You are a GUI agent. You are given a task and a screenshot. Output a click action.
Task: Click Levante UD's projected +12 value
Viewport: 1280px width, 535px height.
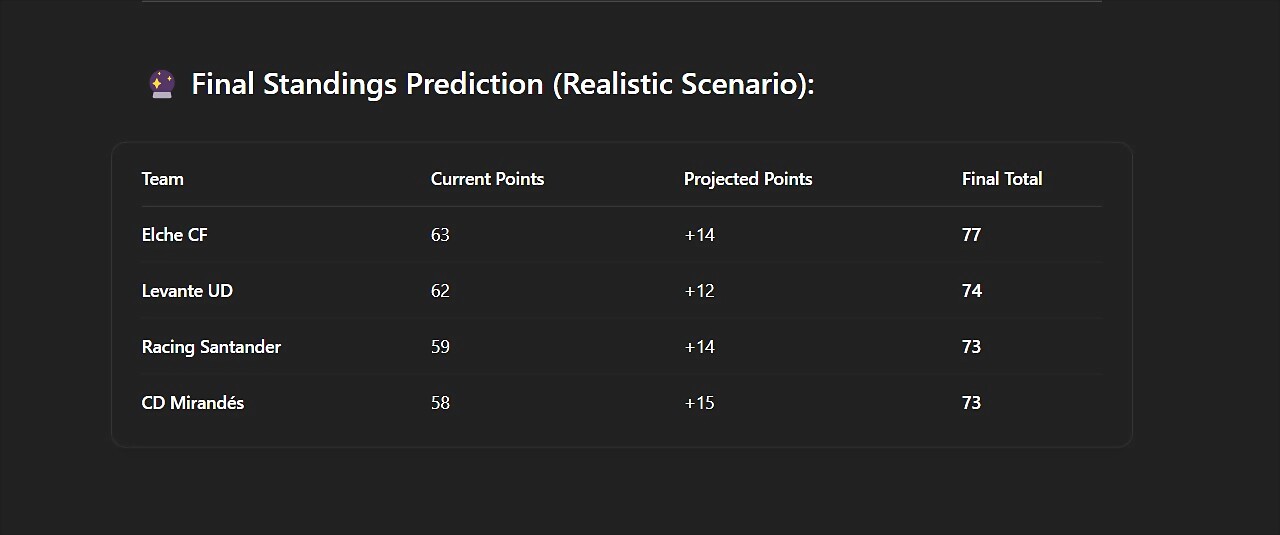[x=699, y=291]
